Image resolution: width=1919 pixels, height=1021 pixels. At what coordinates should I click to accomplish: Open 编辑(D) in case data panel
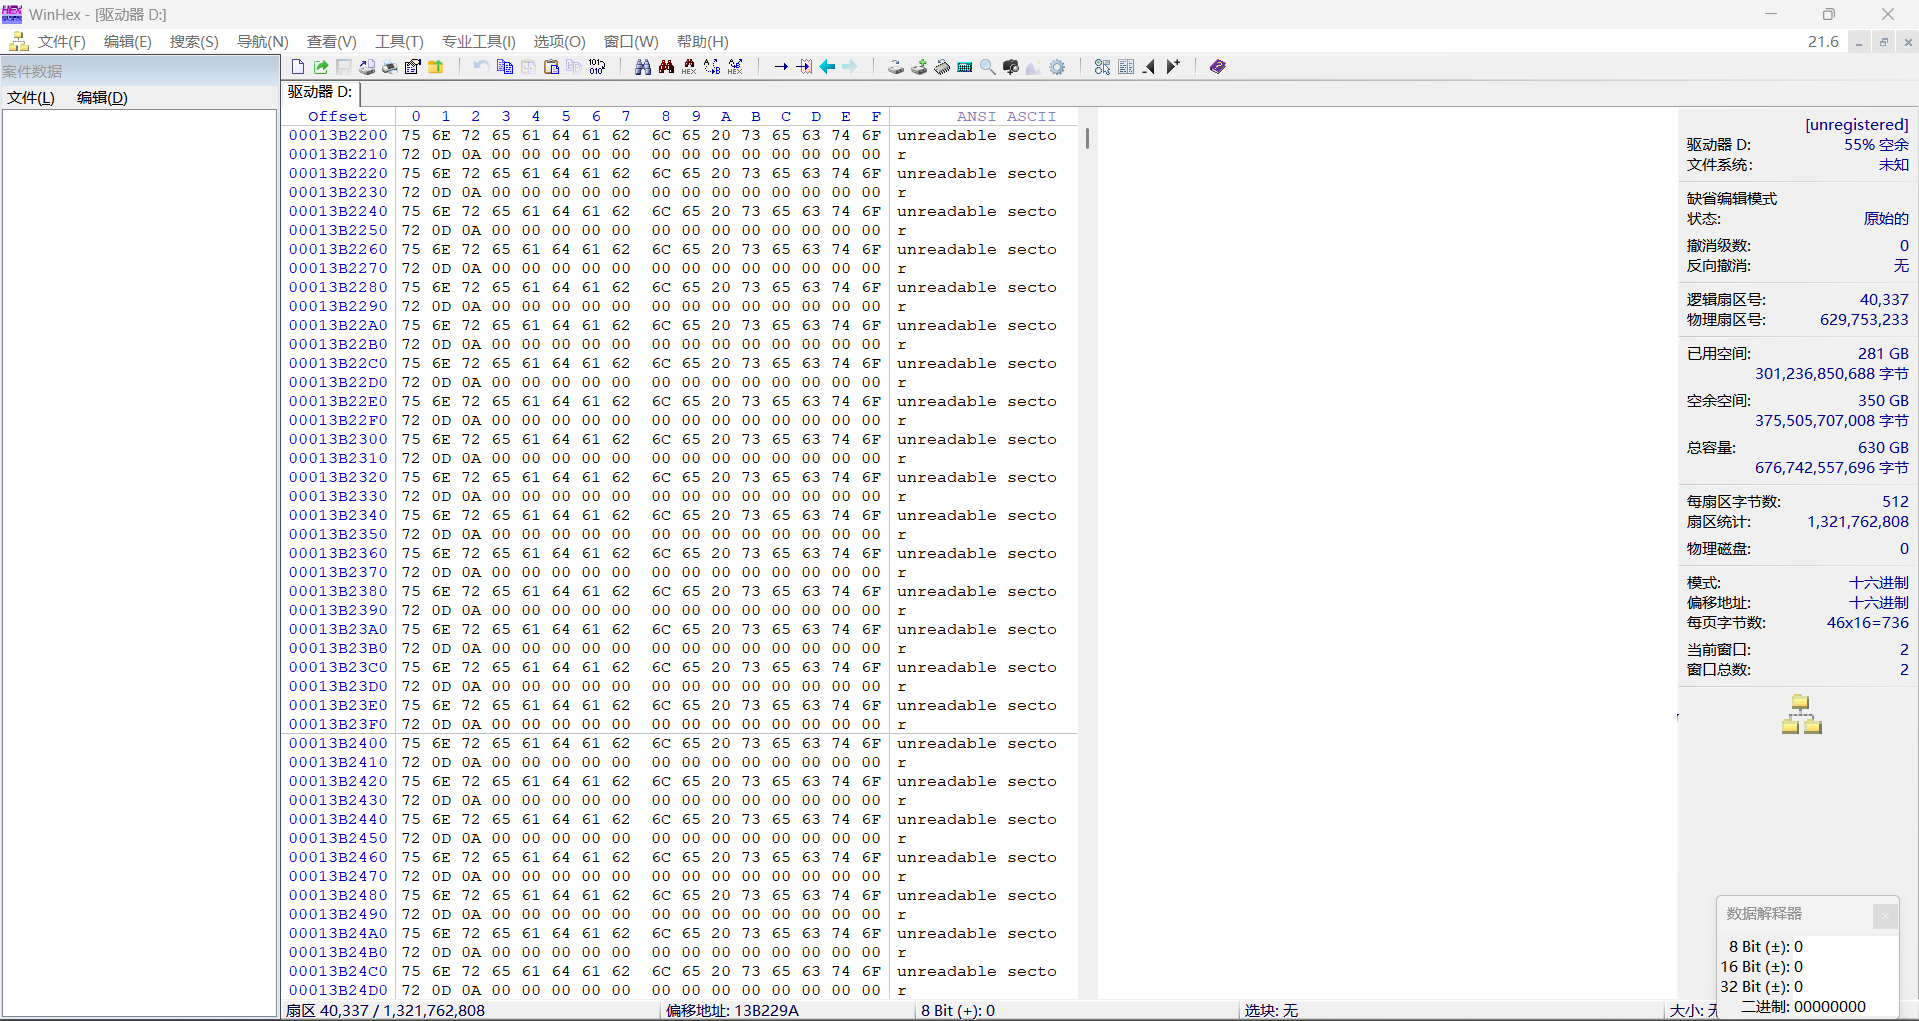click(102, 98)
